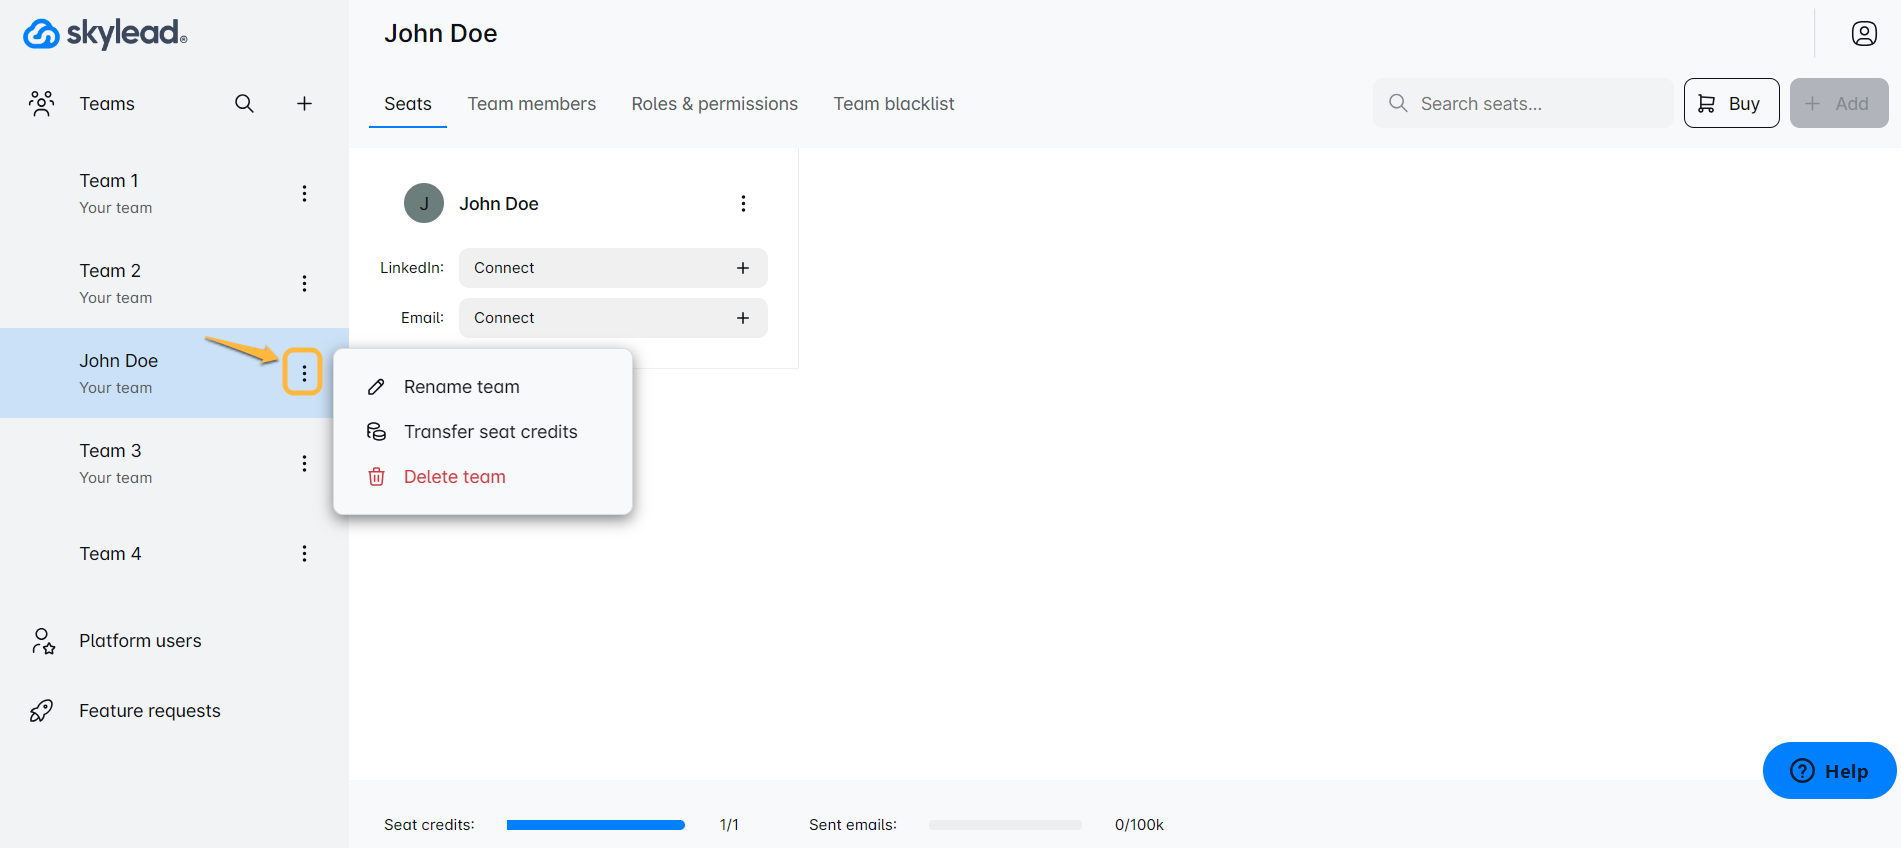The width and height of the screenshot is (1901, 848).
Task: Expand Team 3 three-dot options menu
Action: 304,464
